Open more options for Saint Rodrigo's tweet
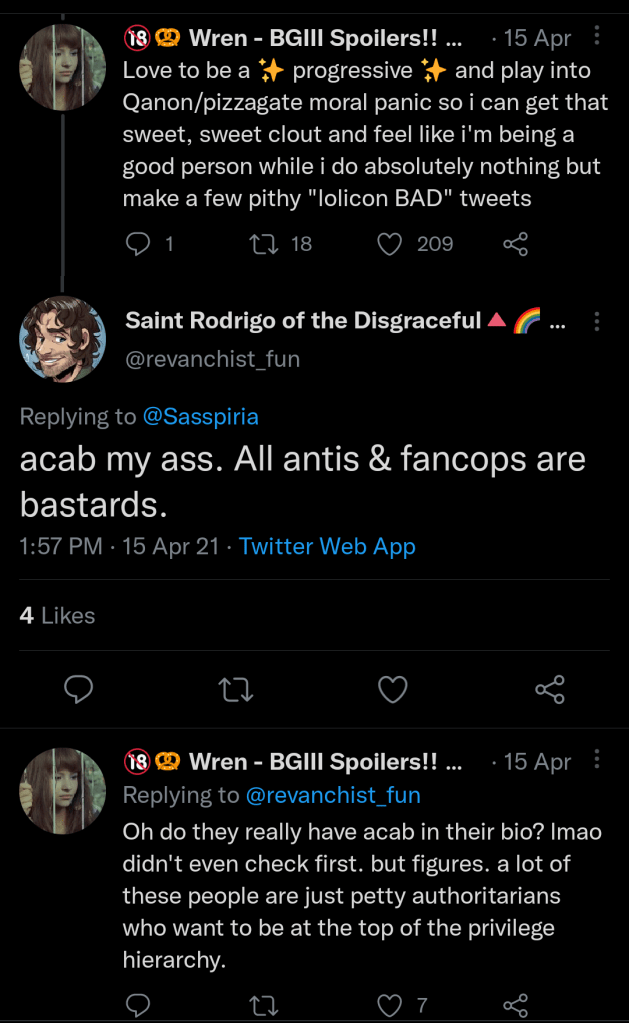The image size is (629, 1023). [597, 322]
